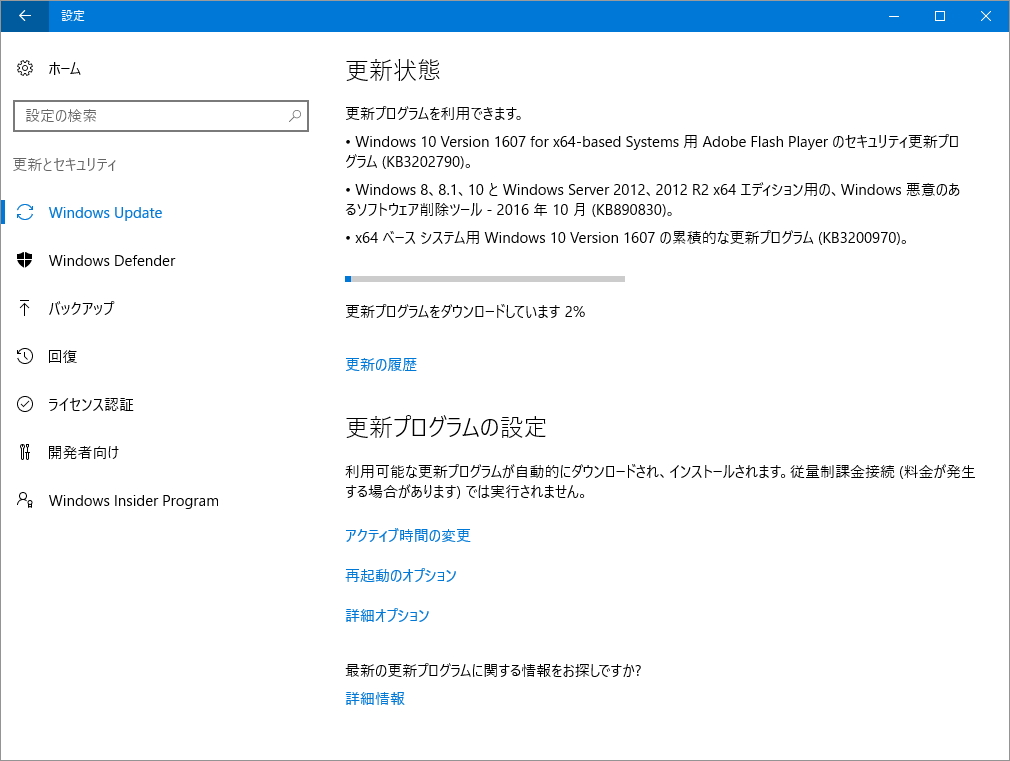
Task: Click the Windows Defender shield icon
Action: [x=25, y=260]
